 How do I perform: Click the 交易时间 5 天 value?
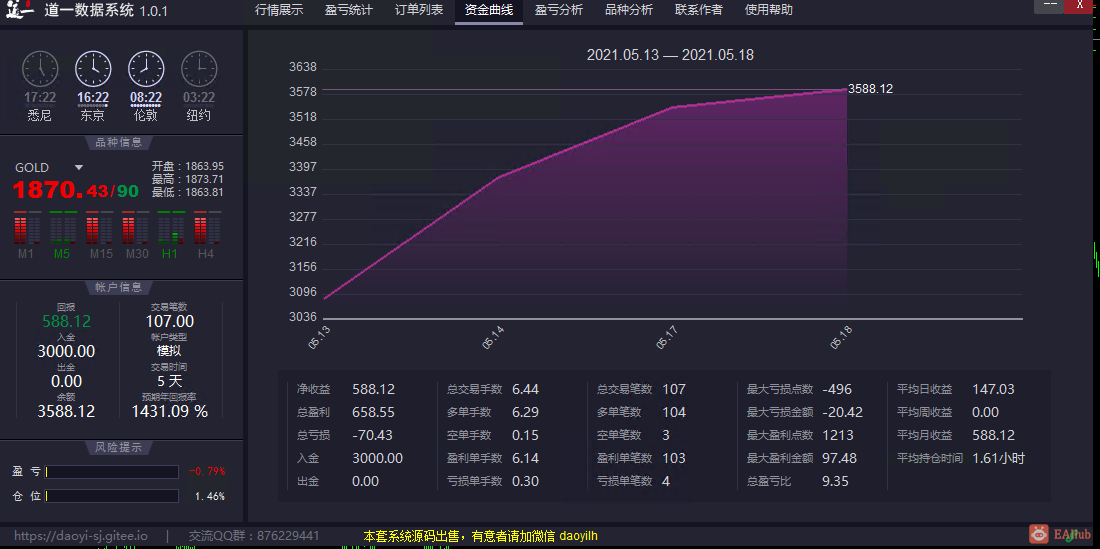tap(169, 381)
